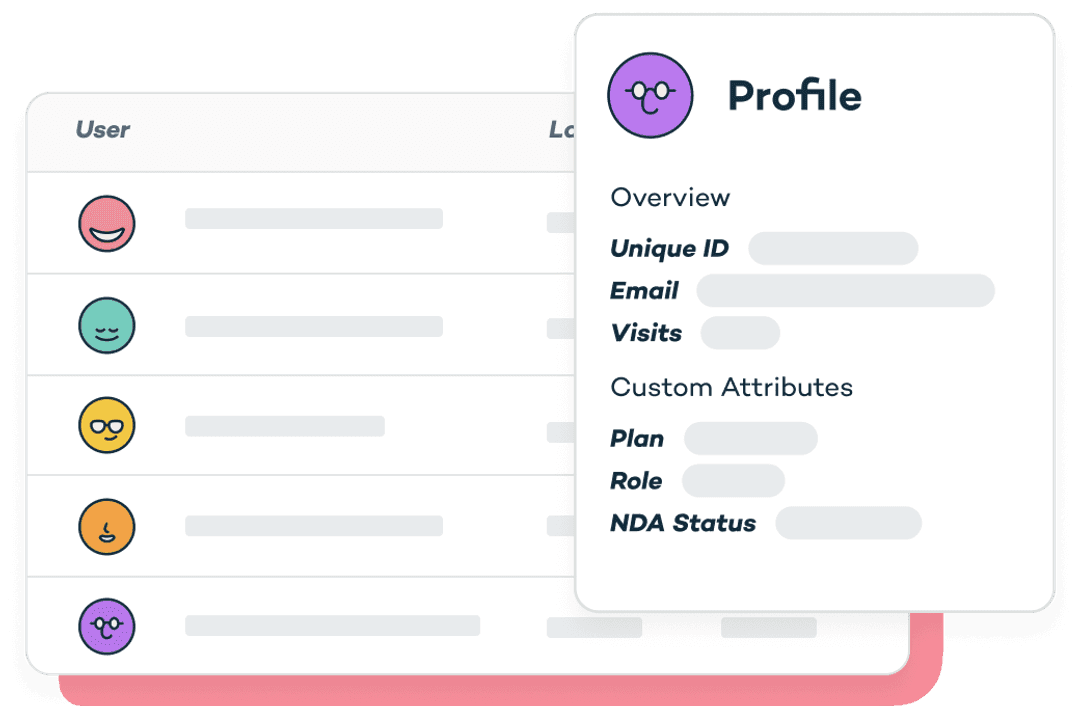Click the Unique ID value field
1080x706 pixels.
click(833, 248)
